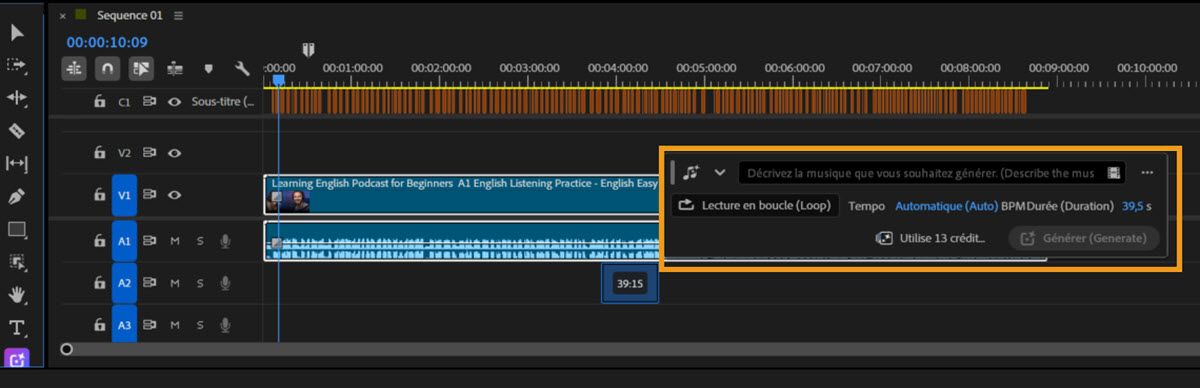Target track V1 source patch
1200x388 pixels.
[124, 196]
